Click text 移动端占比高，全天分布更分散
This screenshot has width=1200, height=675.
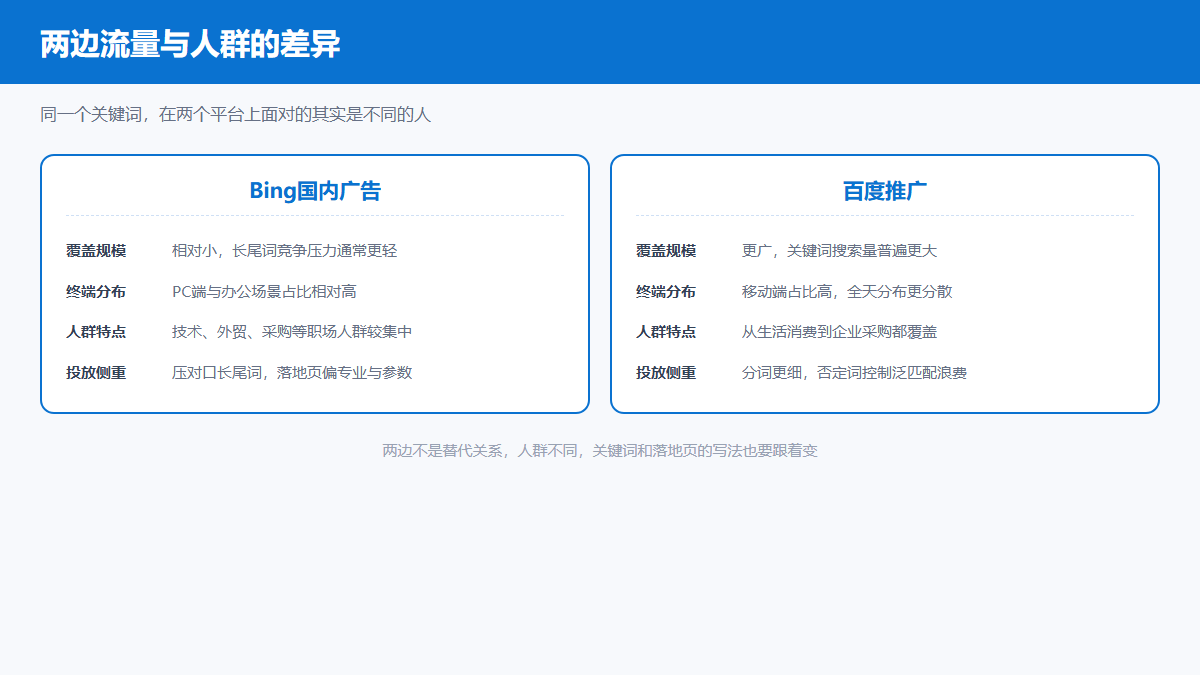(x=847, y=292)
